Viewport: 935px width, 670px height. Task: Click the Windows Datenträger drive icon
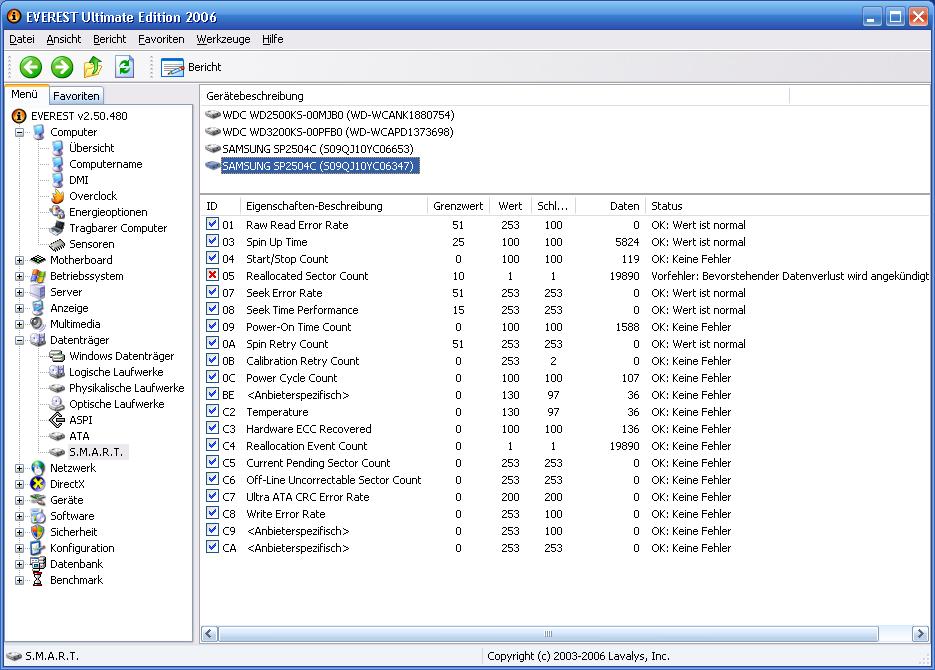[57, 356]
